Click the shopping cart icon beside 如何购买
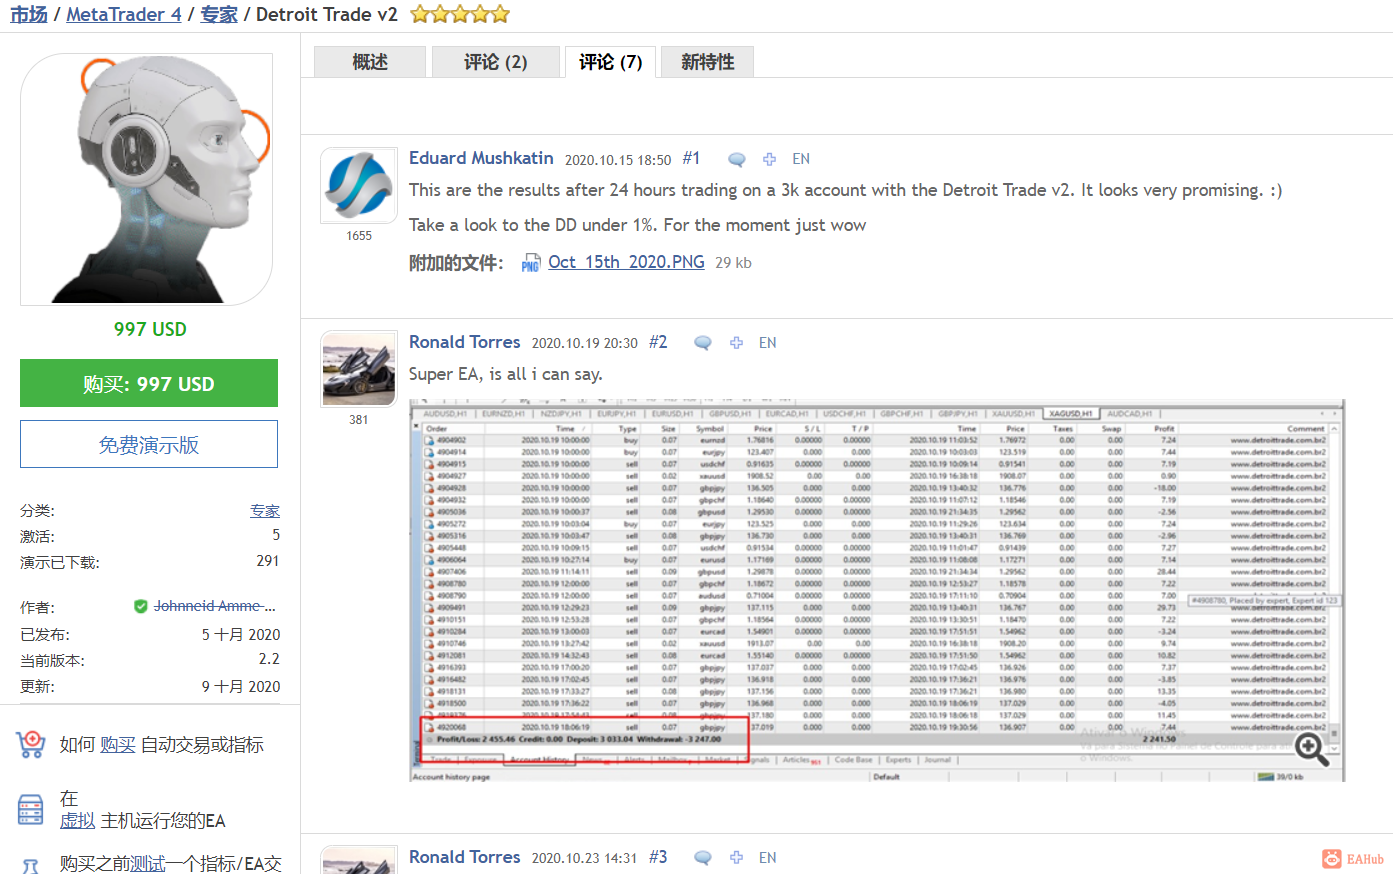The height and width of the screenshot is (874, 1393). 31,745
